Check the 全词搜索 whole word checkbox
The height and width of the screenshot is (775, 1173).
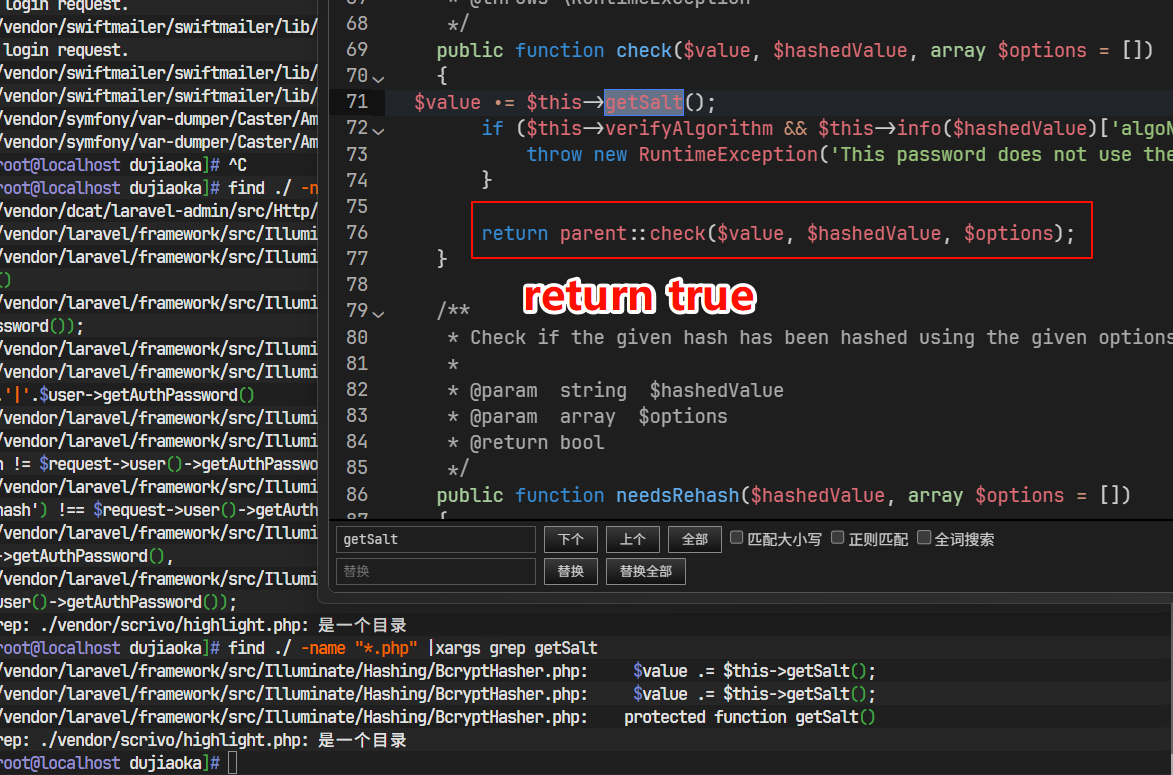coord(924,538)
